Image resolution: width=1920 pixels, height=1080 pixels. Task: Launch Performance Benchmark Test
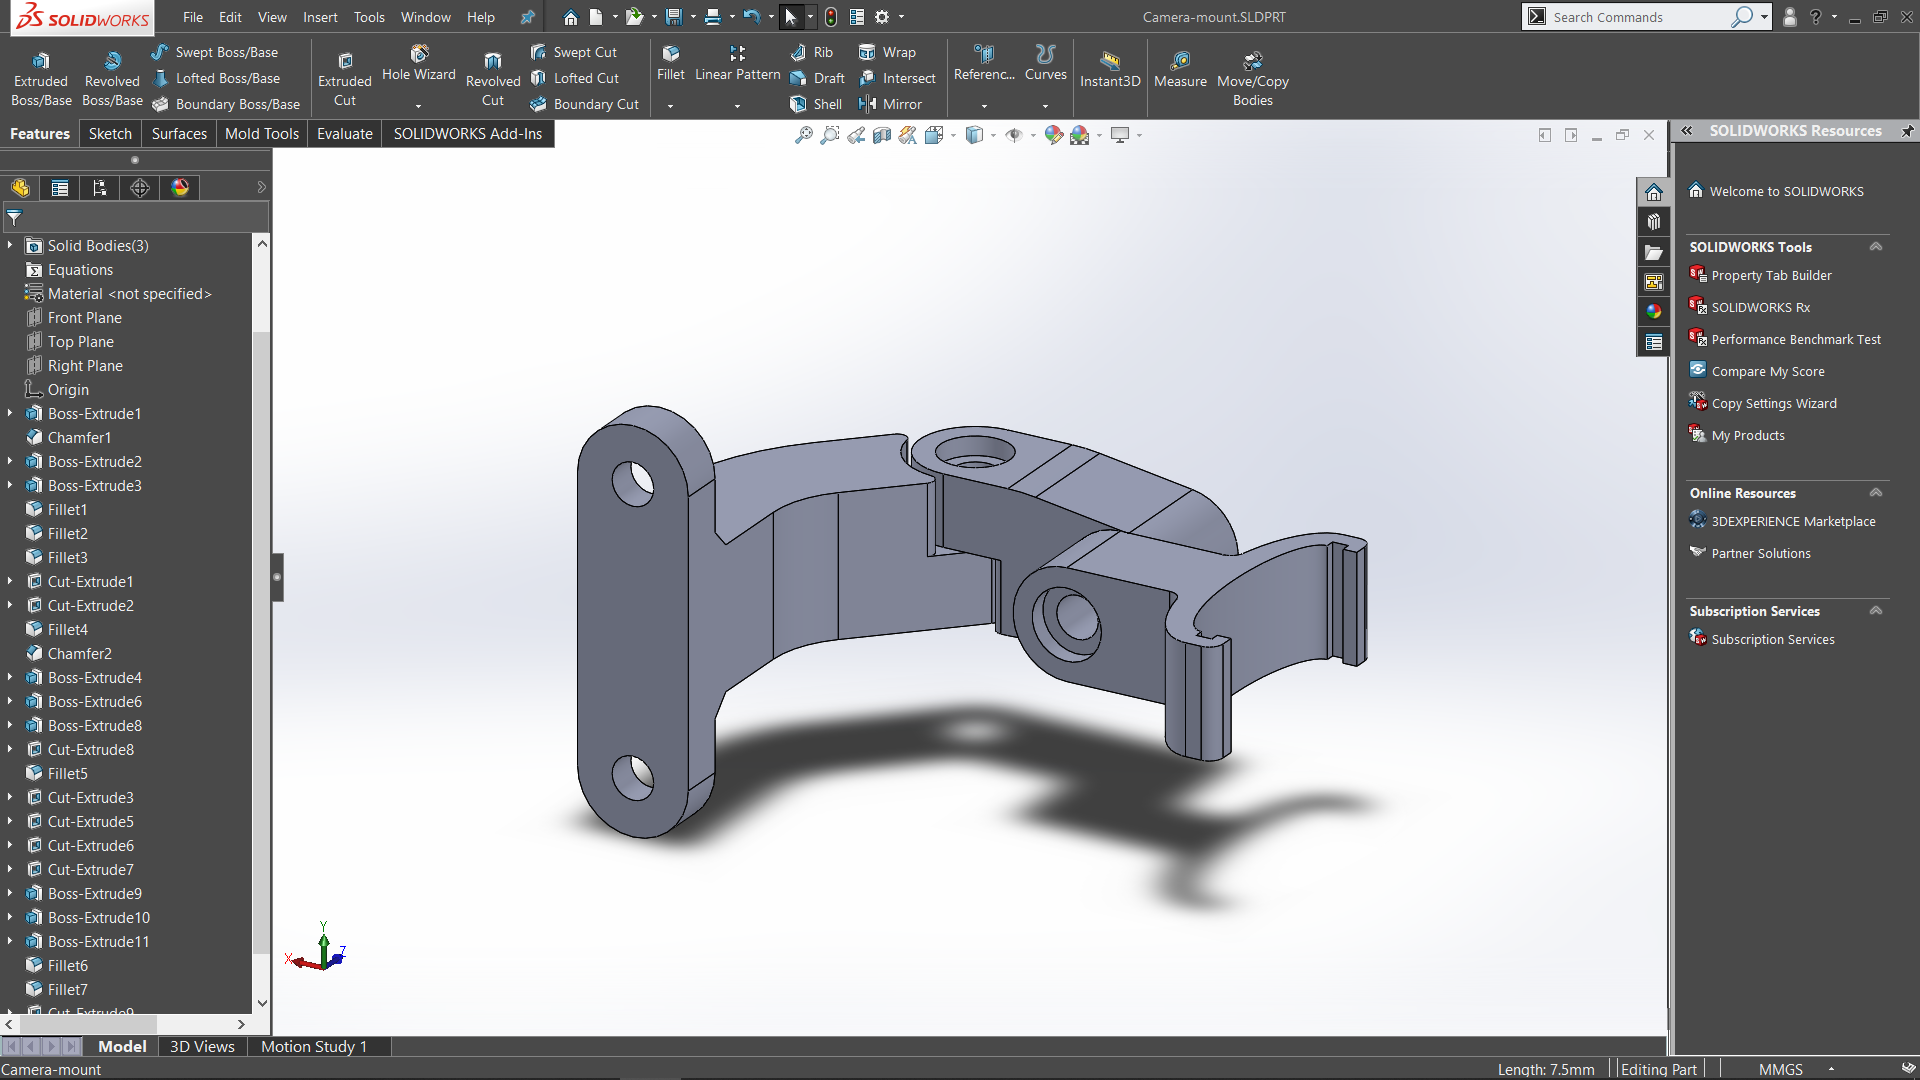pyautogui.click(x=1796, y=339)
